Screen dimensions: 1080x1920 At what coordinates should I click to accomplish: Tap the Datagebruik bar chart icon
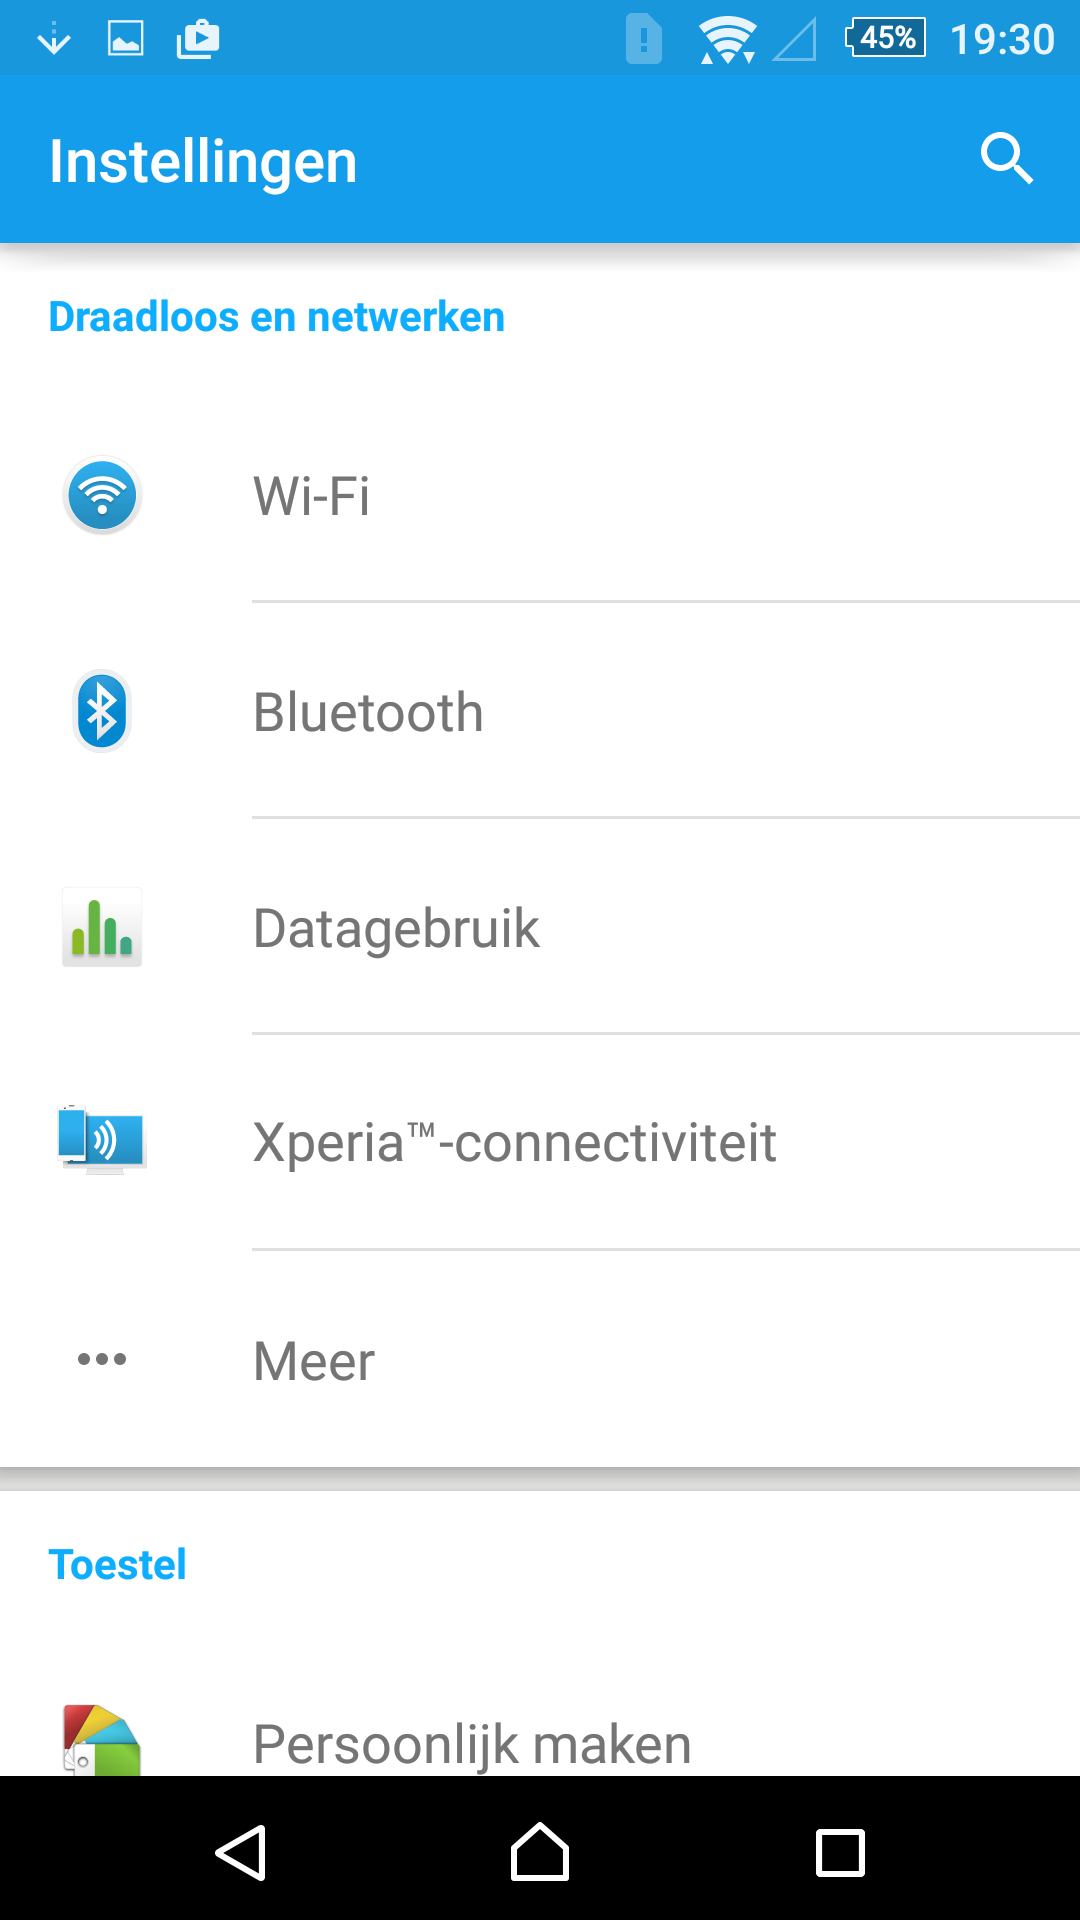click(x=102, y=927)
